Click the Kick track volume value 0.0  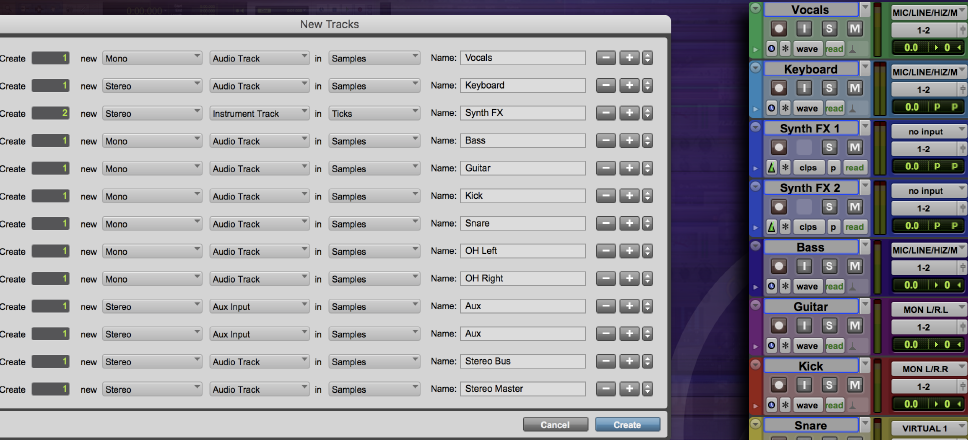(911, 404)
